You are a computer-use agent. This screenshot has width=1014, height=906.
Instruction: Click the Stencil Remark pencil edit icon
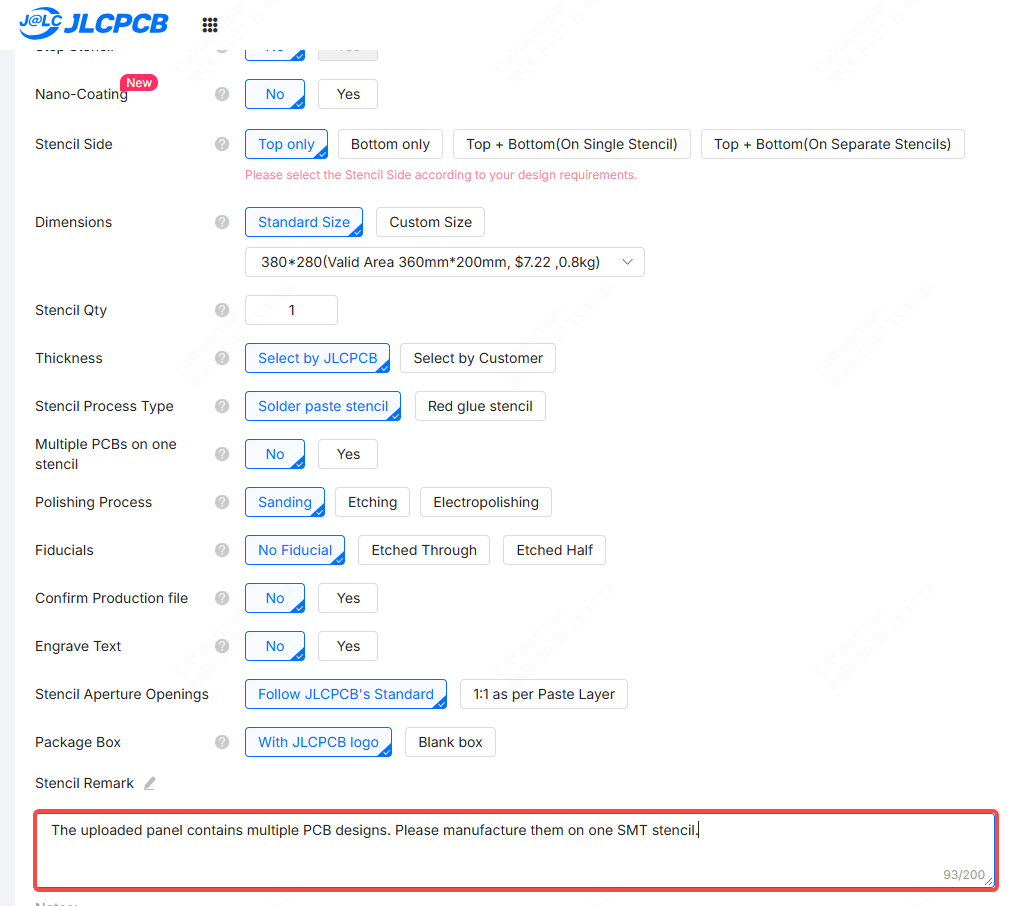pos(149,783)
